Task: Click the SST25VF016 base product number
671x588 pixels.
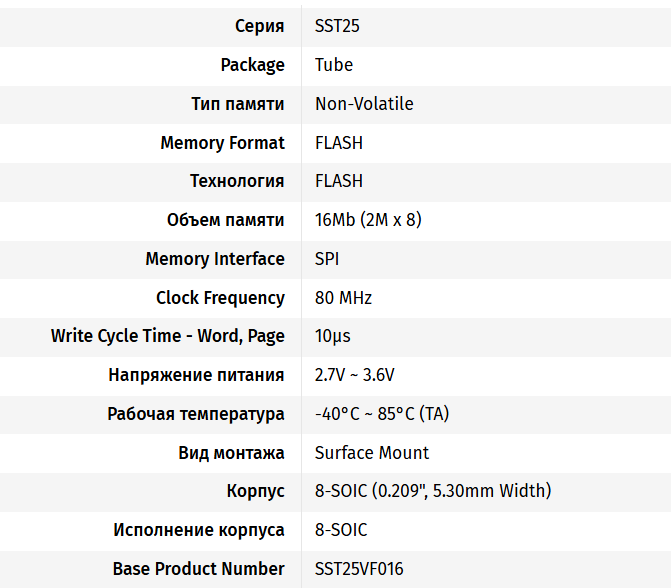Action: click(359, 569)
